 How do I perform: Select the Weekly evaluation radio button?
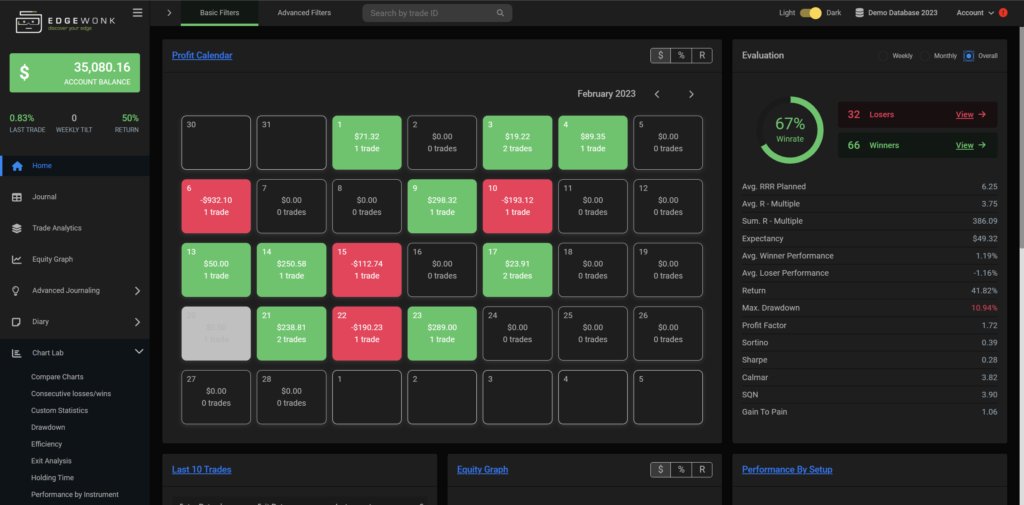884,56
